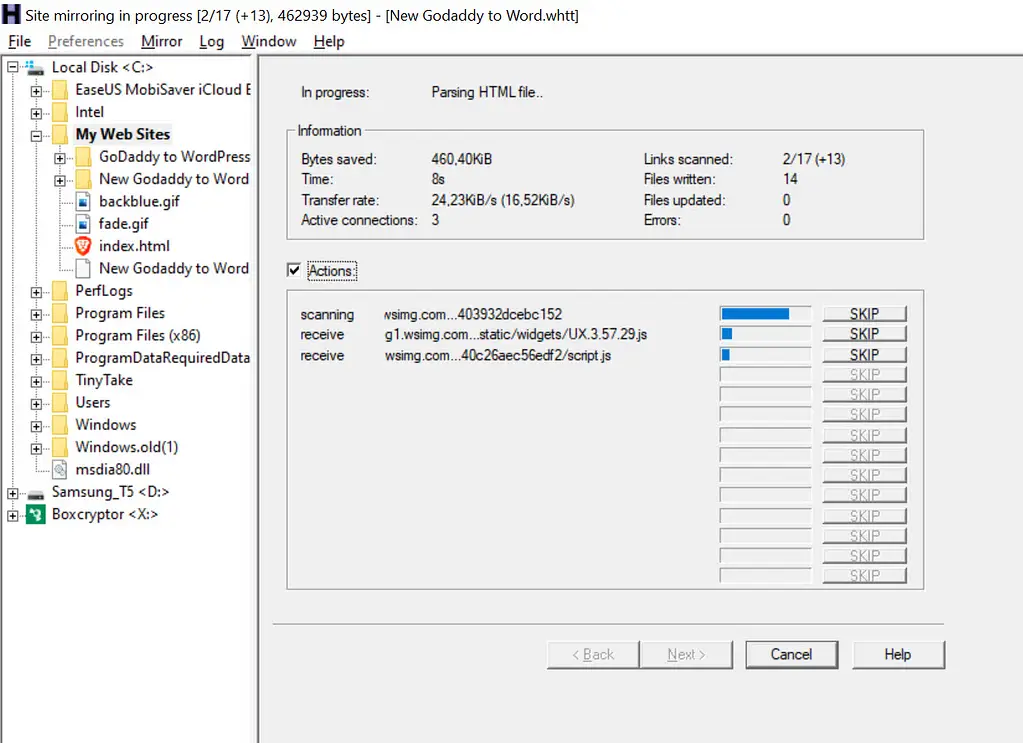Image resolution: width=1023 pixels, height=743 pixels.
Task: Click the scanning progress bar
Action: [x=765, y=314]
